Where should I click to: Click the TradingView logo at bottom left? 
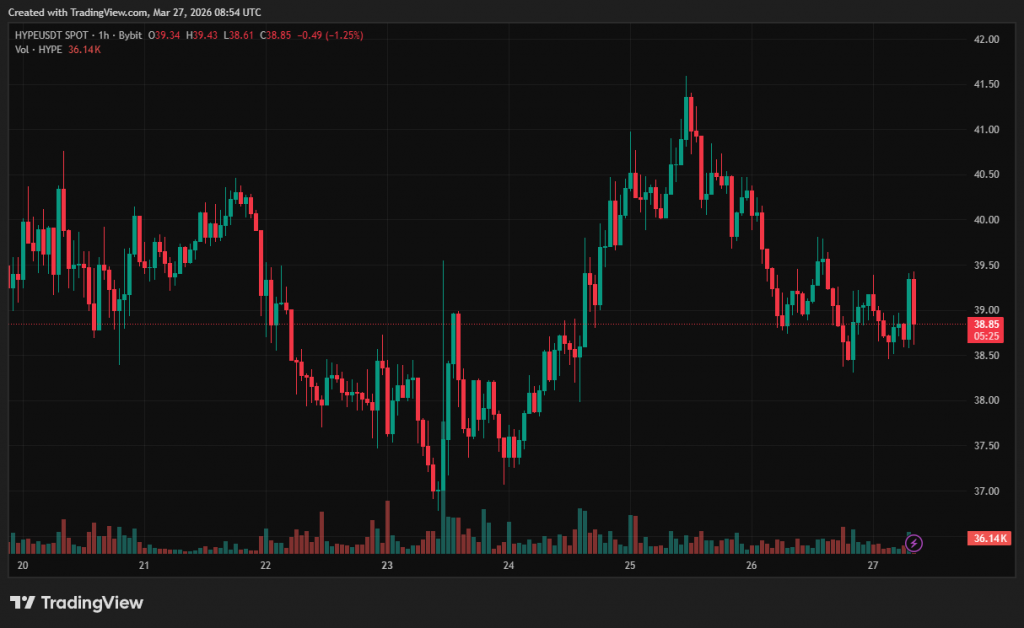pyautogui.click(x=76, y=602)
